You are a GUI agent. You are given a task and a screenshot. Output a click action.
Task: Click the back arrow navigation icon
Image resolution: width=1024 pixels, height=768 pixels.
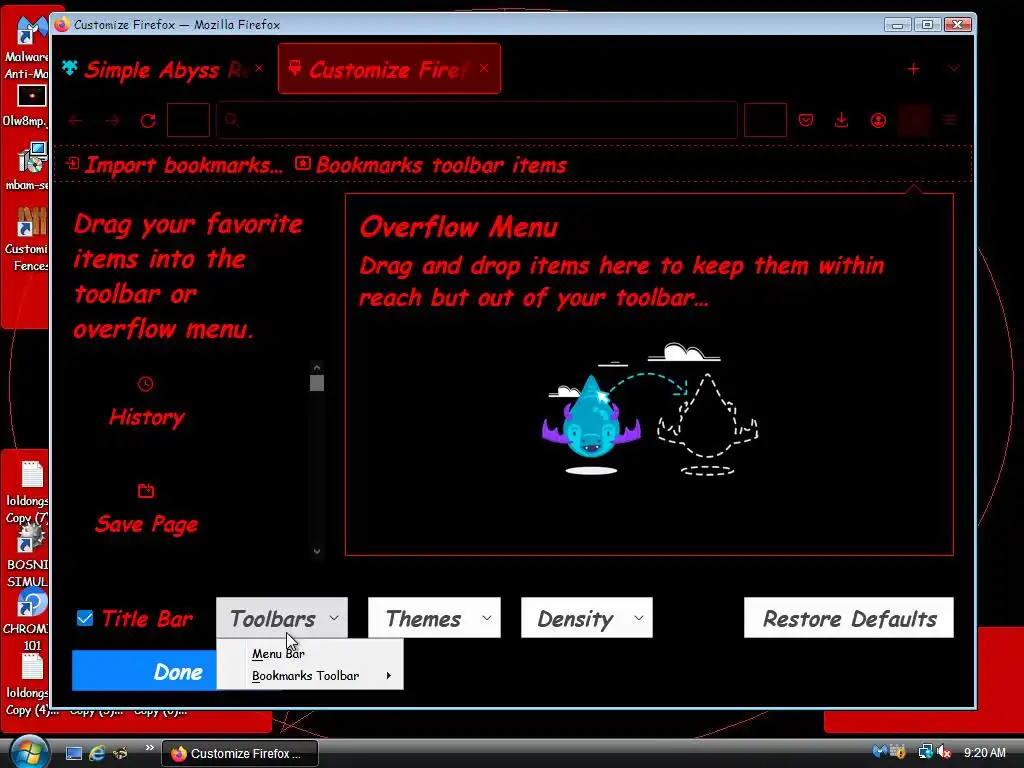[x=75, y=121]
